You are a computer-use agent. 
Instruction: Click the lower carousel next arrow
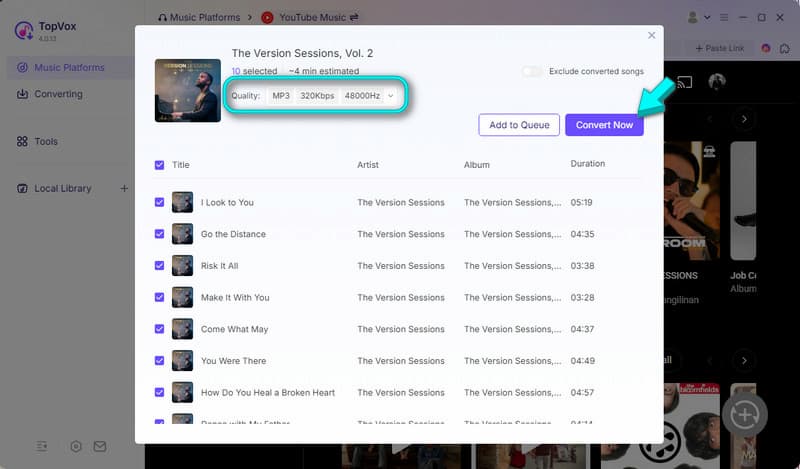744,360
